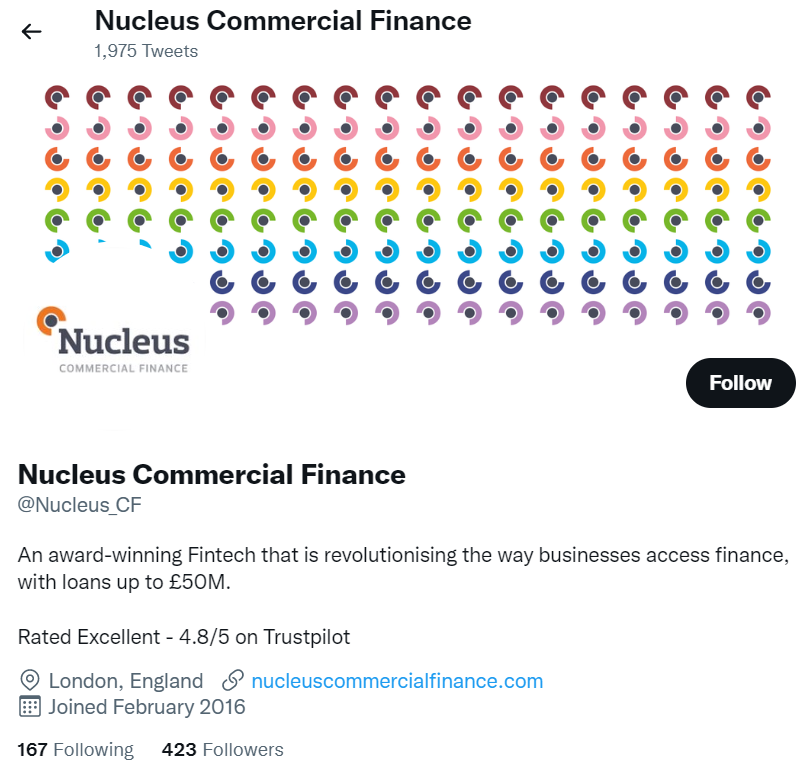Click the Nucleus company logo avatar
The image size is (810, 771).
(115, 330)
